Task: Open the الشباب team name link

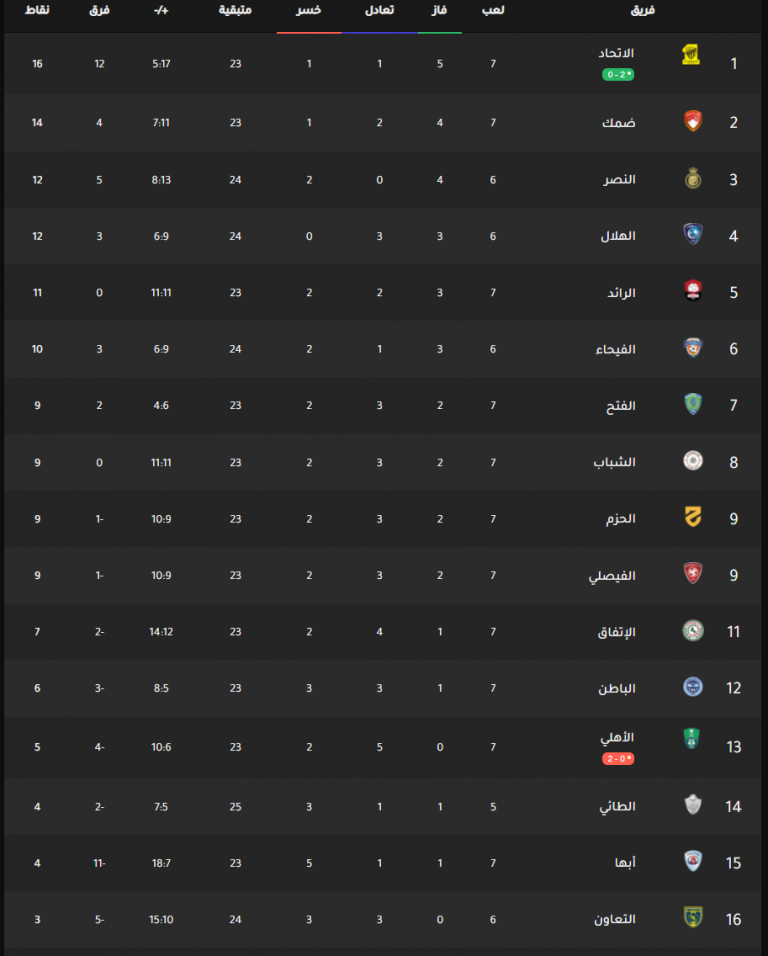Action: (614, 462)
